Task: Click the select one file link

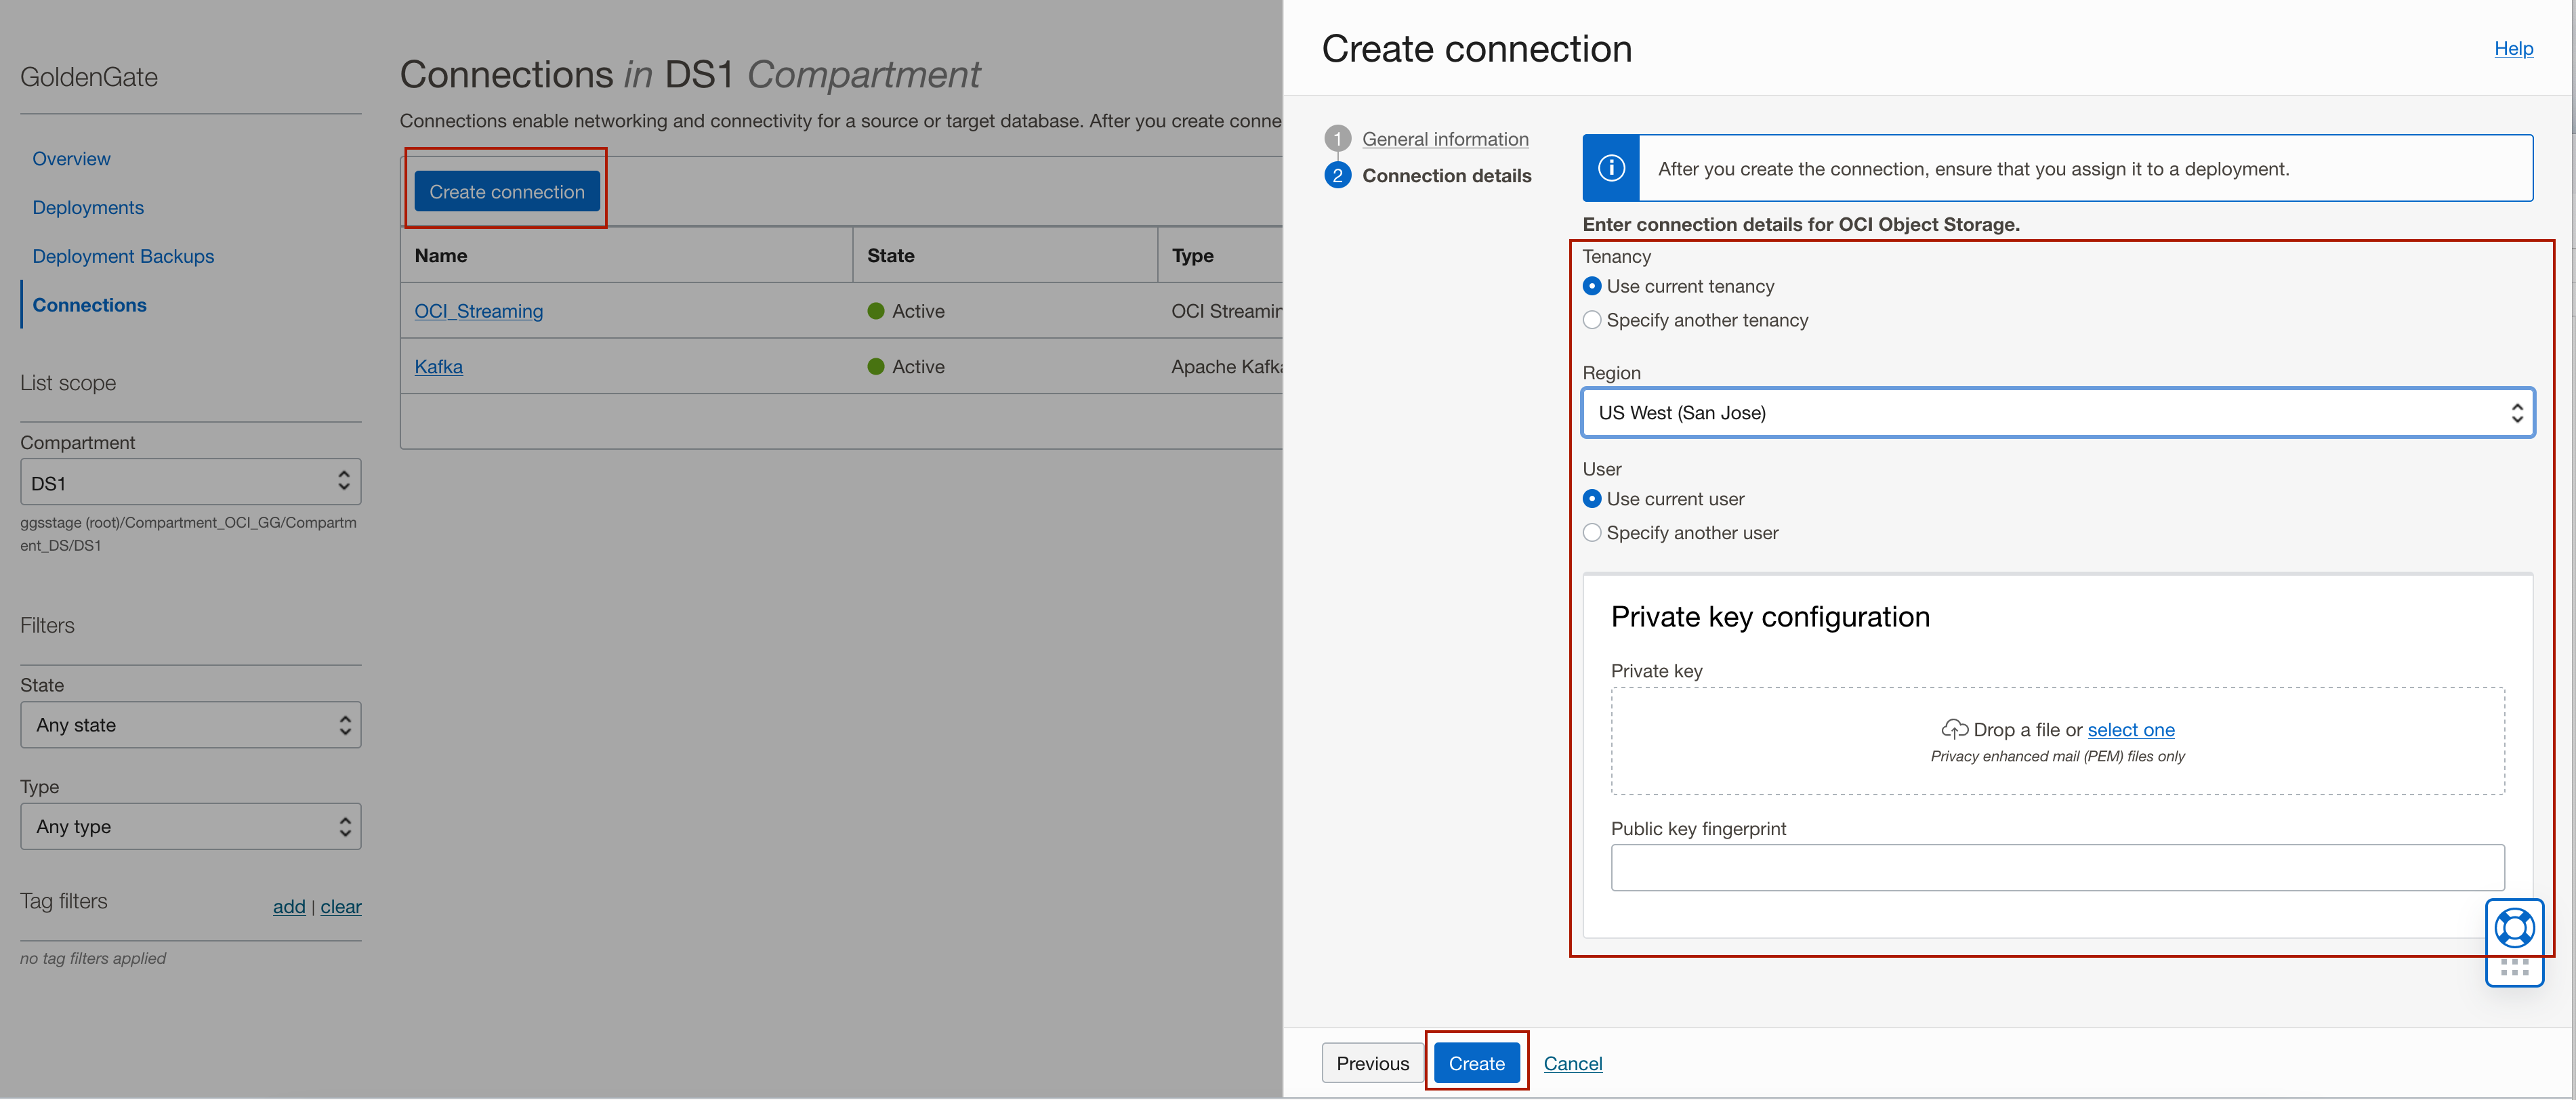Action: pyautogui.click(x=2130, y=730)
